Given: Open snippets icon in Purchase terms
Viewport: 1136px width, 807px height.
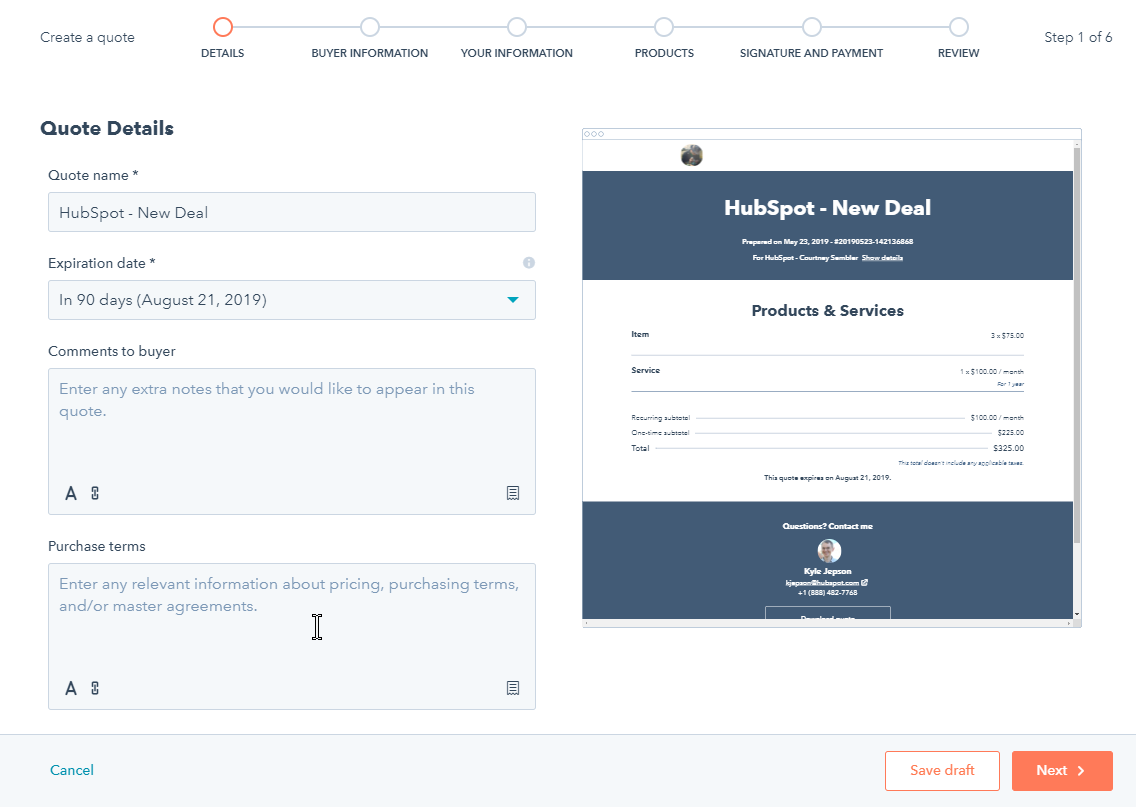Looking at the screenshot, I should [513, 688].
